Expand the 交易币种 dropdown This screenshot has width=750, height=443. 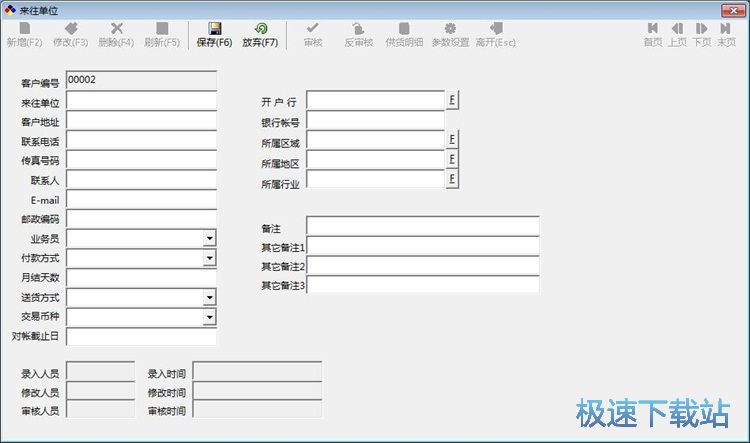click(210, 317)
